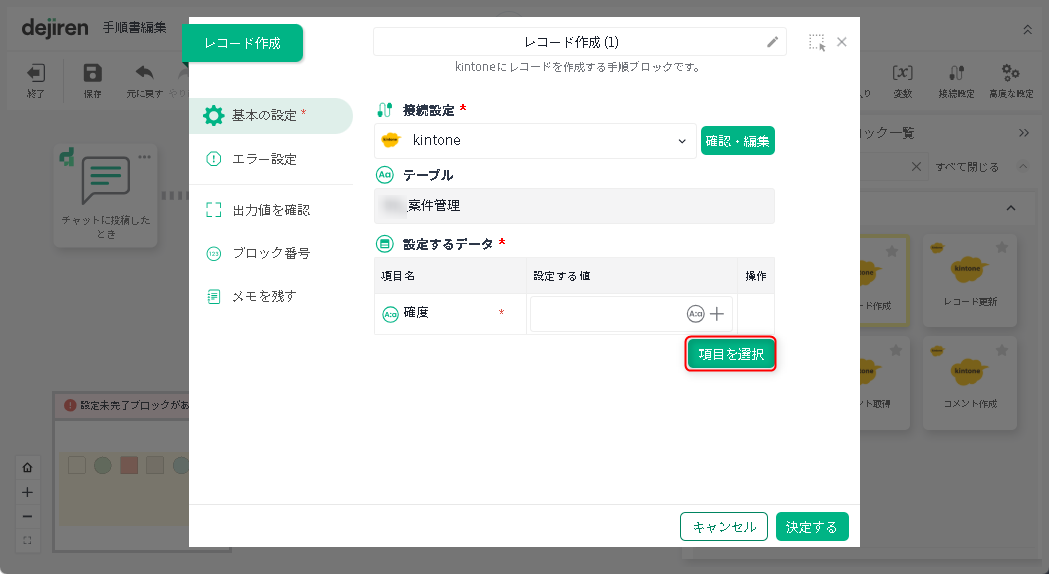Image resolution: width=1049 pixels, height=574 pixels.
Task: Click the テーブル field showing 案件管理
Action: (x=574, y=206)
